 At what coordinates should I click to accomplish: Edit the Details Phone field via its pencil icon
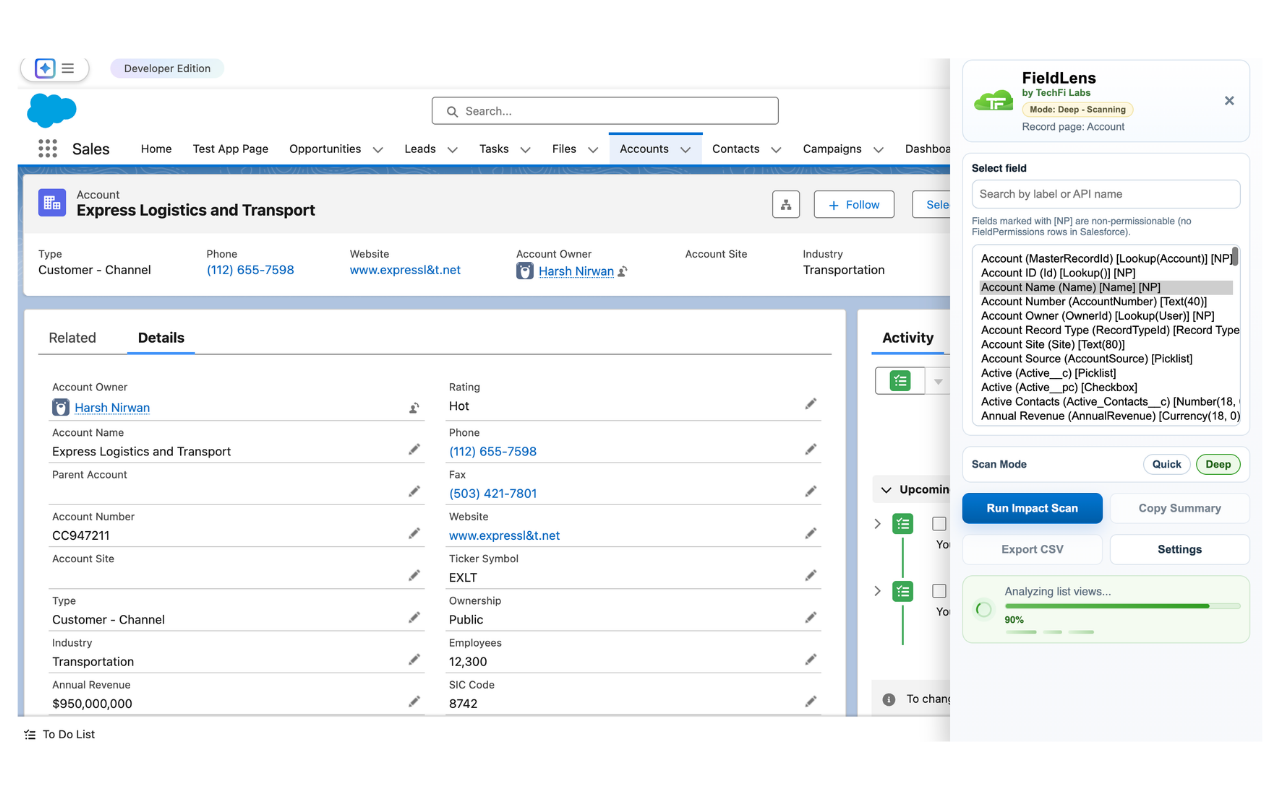click(811, 450)
